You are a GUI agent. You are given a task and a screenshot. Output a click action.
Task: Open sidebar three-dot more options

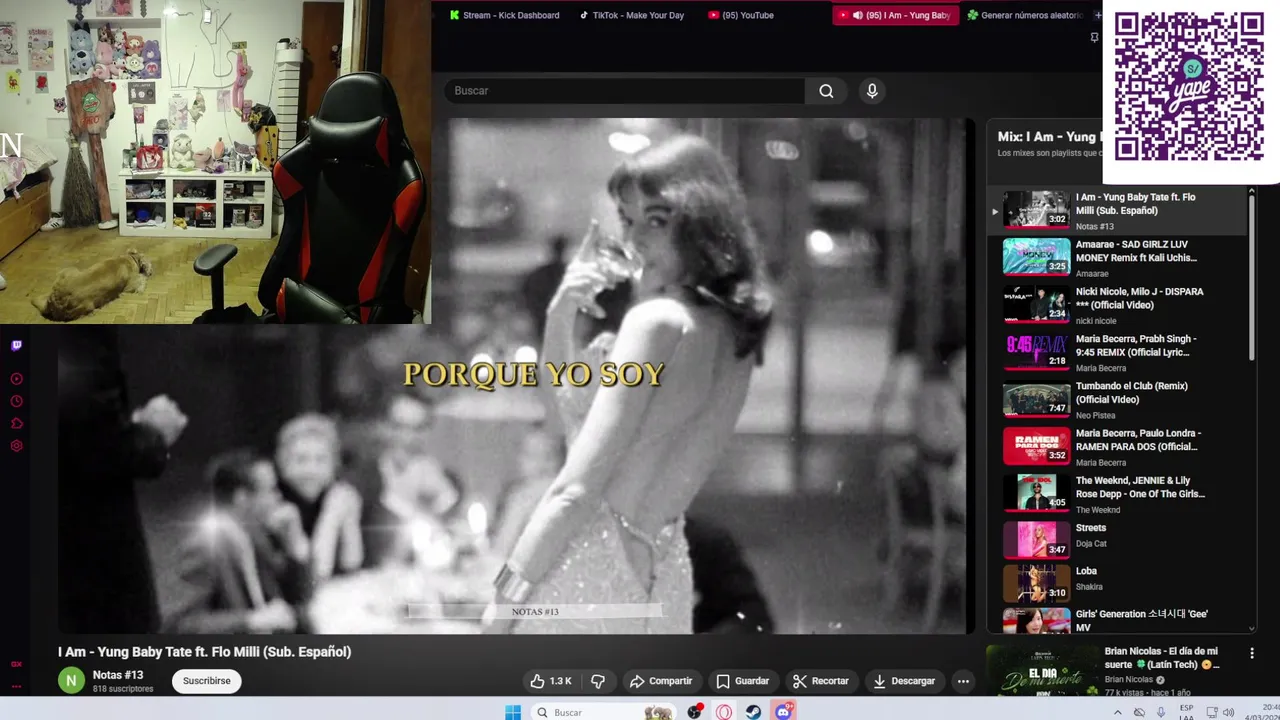(16, 687)
